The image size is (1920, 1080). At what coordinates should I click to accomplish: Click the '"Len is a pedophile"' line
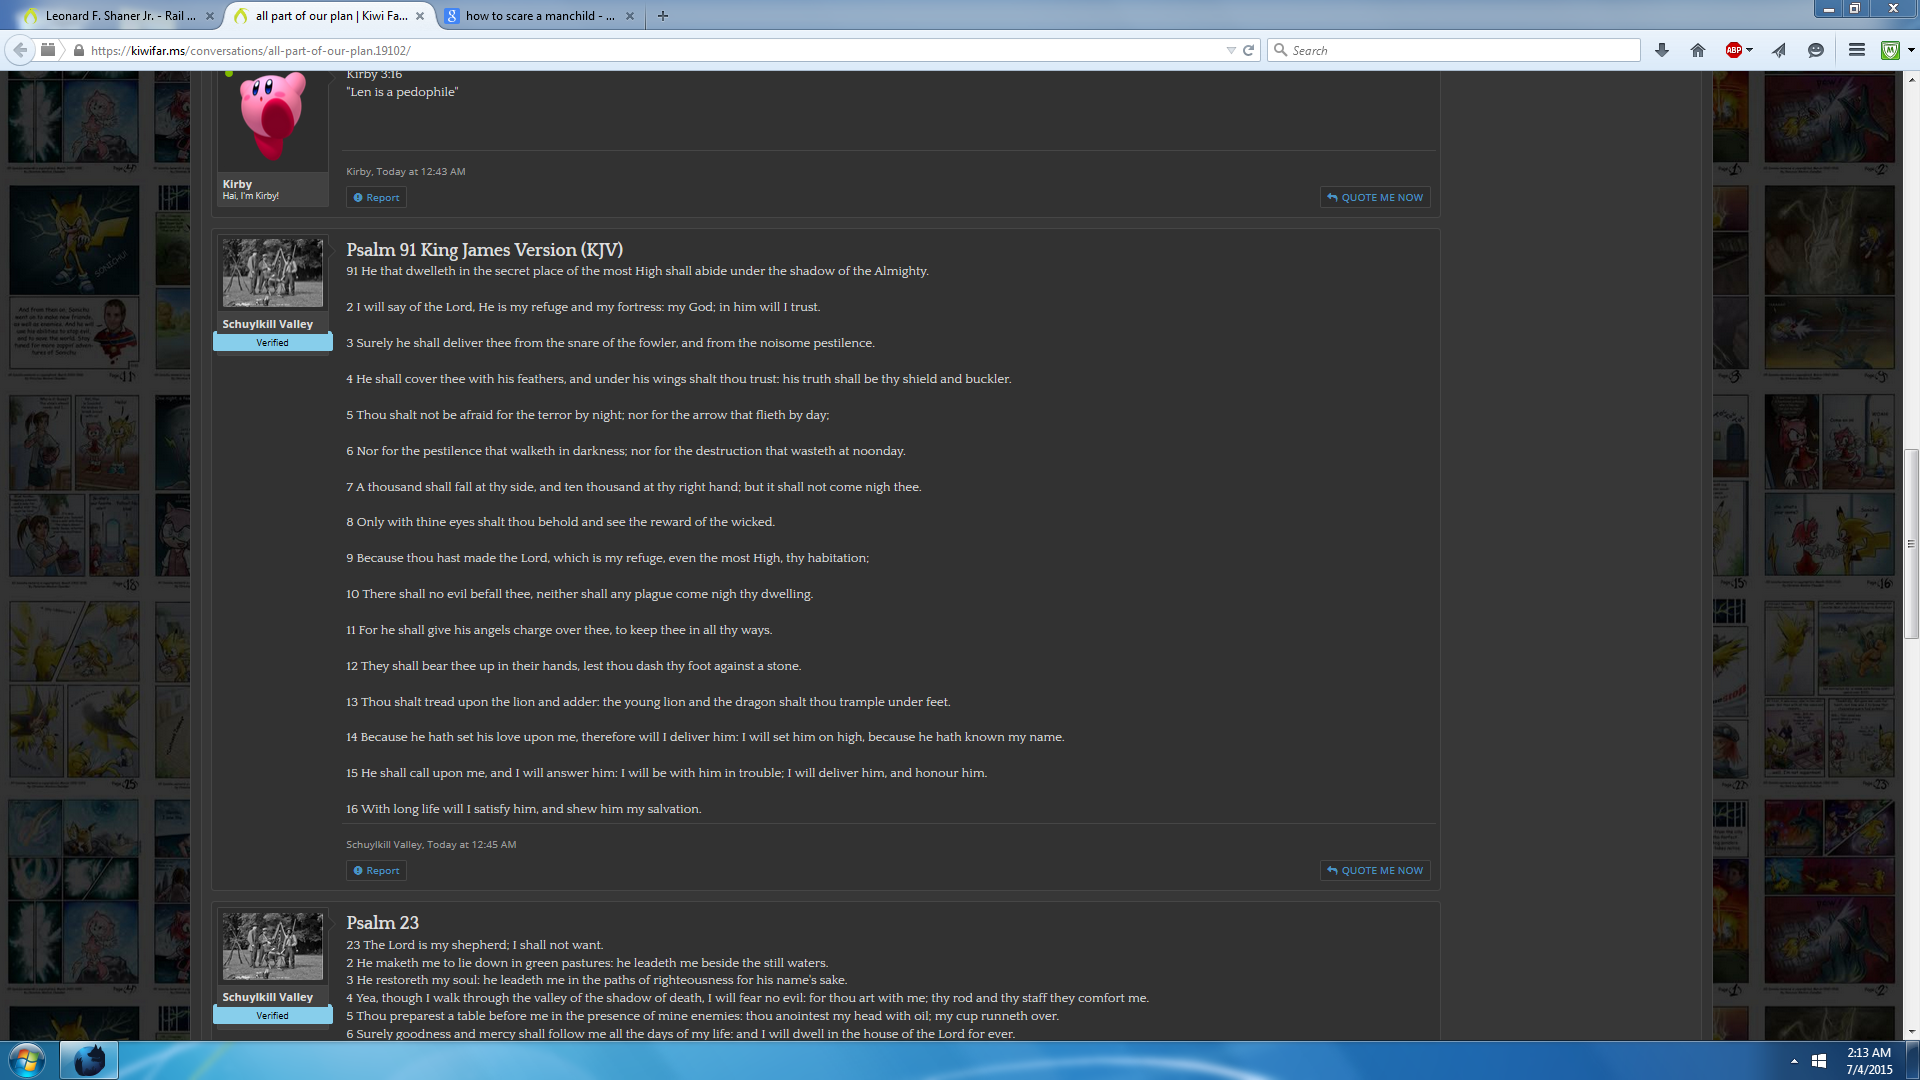(x=402, y=92)
